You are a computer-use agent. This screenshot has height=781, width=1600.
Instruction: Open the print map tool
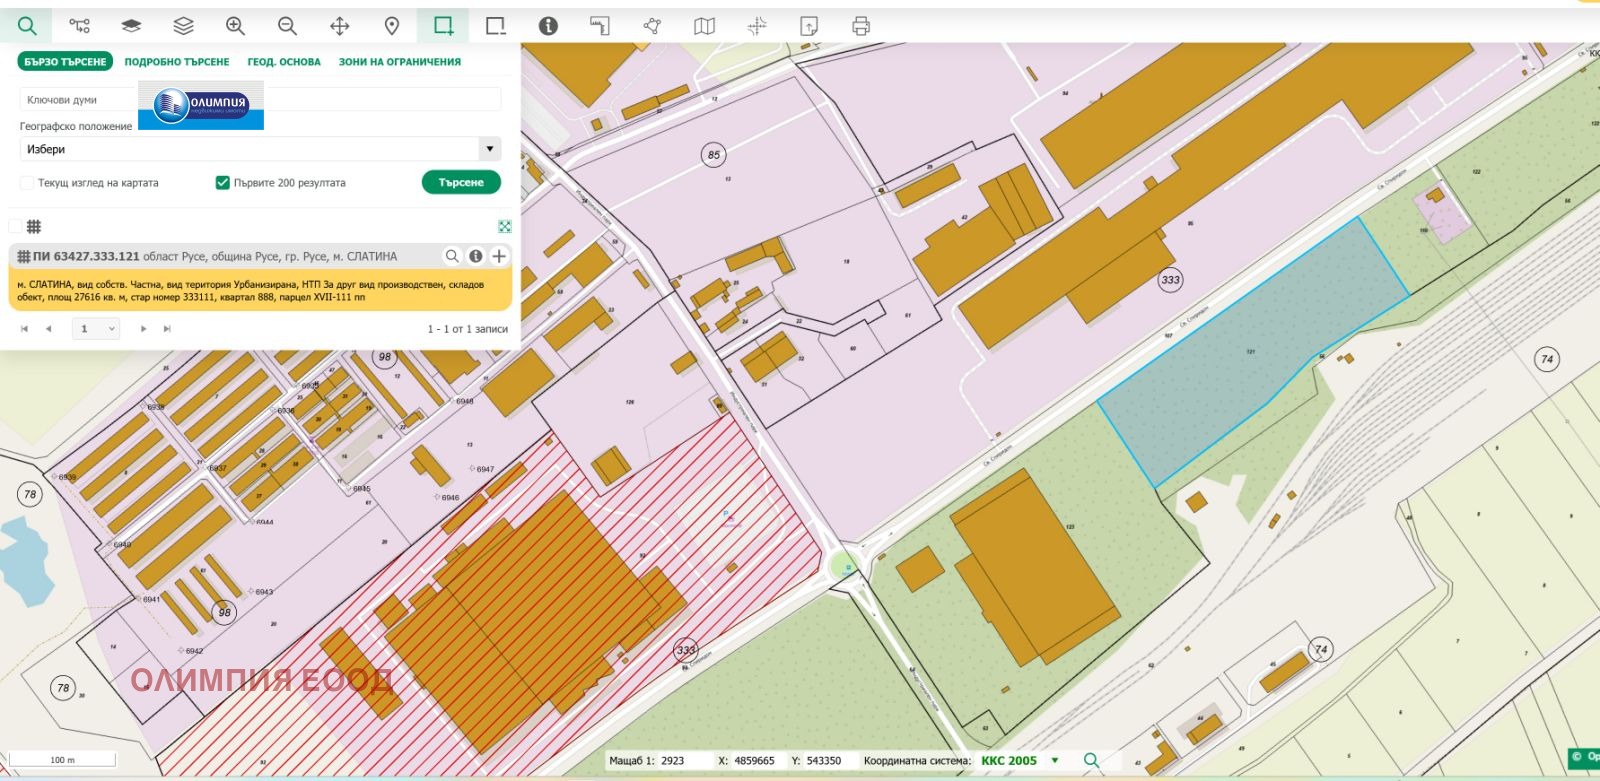click(x=861, y=26)
